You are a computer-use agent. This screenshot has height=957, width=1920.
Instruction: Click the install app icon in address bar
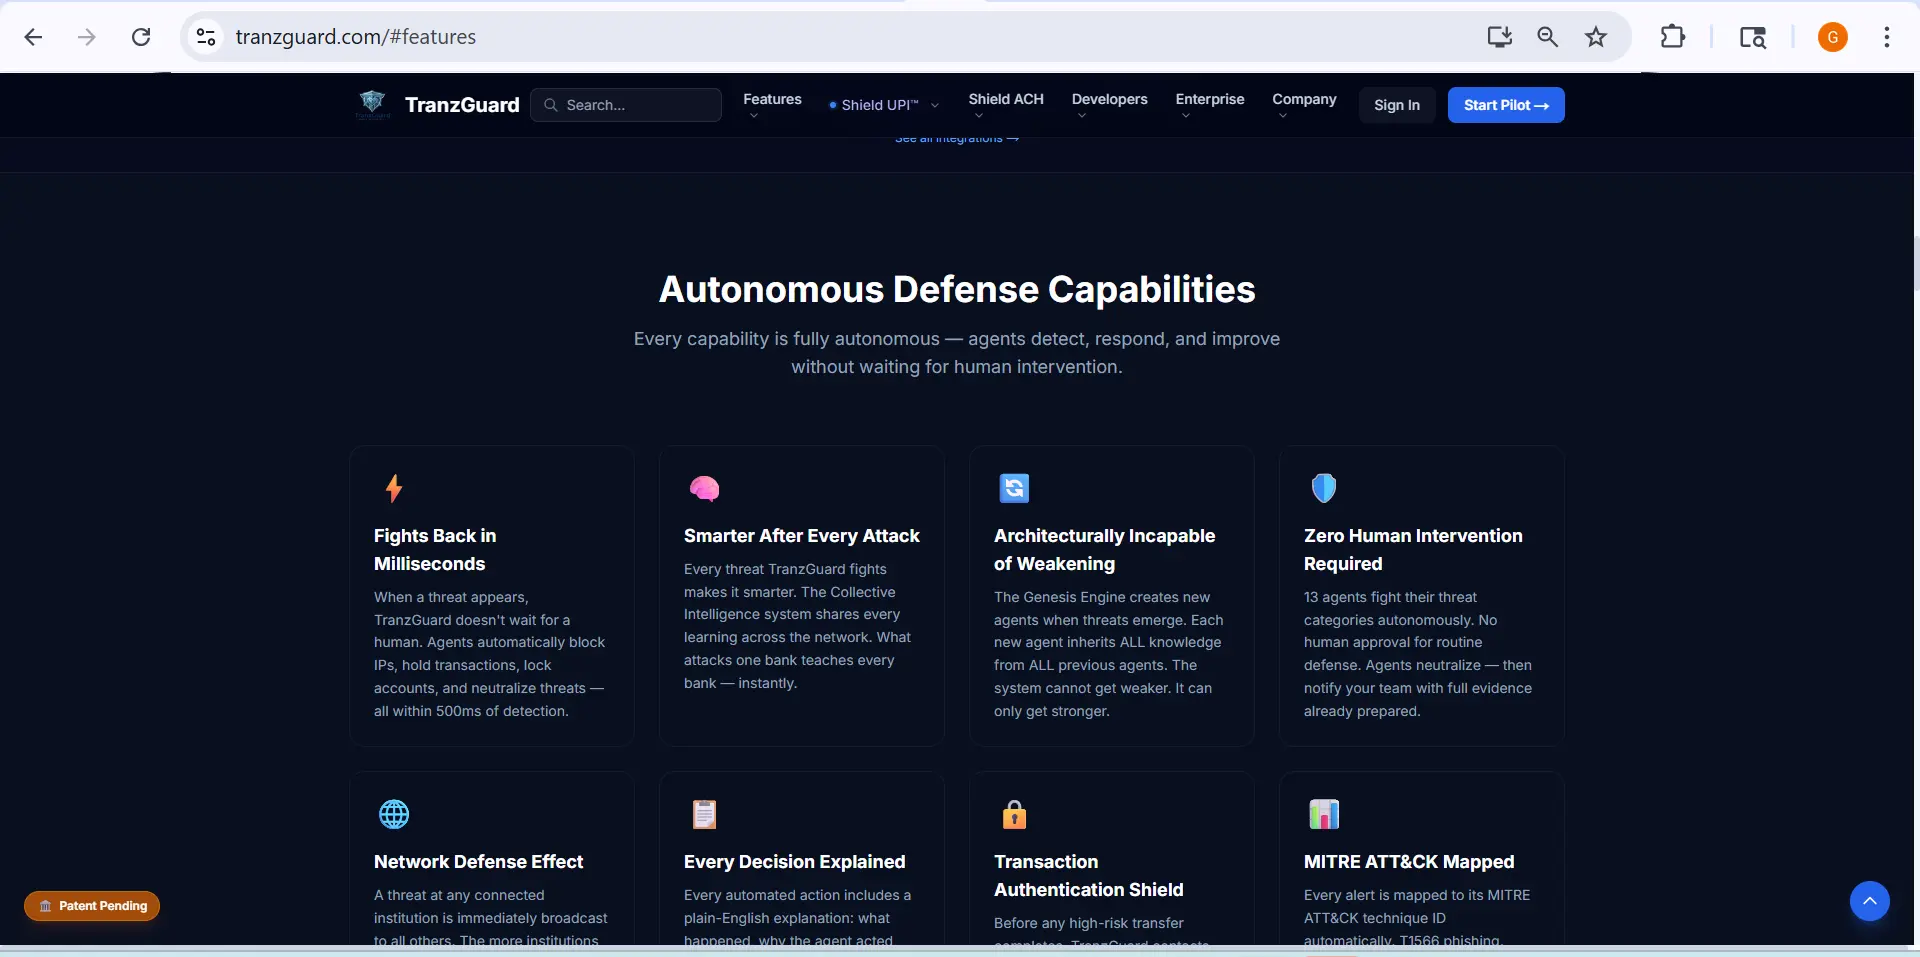coord(1499,37)
